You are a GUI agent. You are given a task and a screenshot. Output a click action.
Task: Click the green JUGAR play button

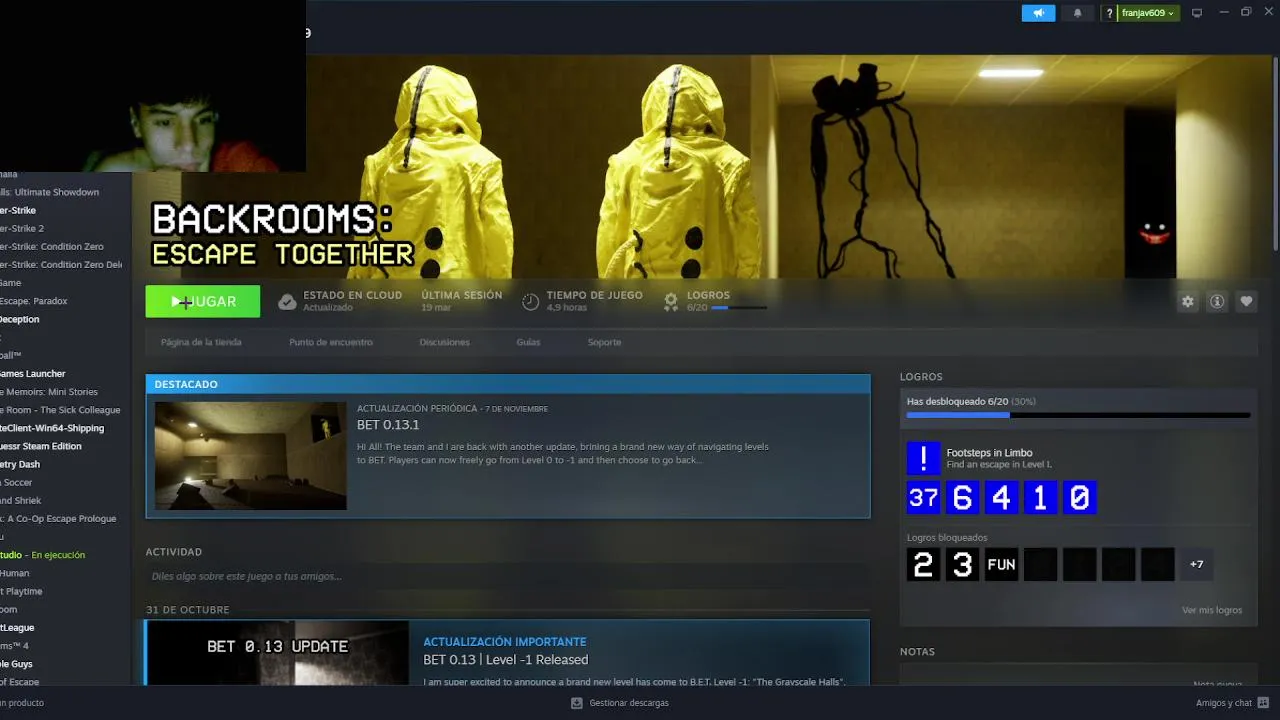(x=203, y=301)
